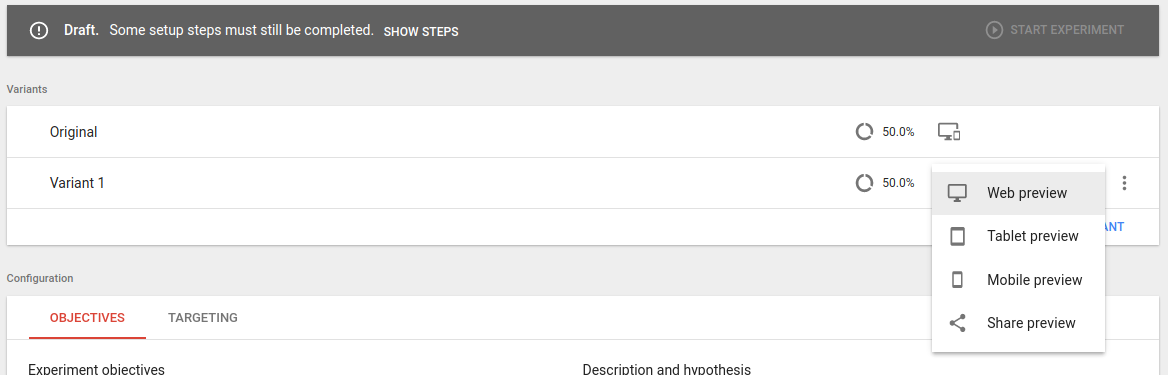Click the Original variant weight pie icon
The height and width of the screenshot is (375, 1168).
[864, 132]
